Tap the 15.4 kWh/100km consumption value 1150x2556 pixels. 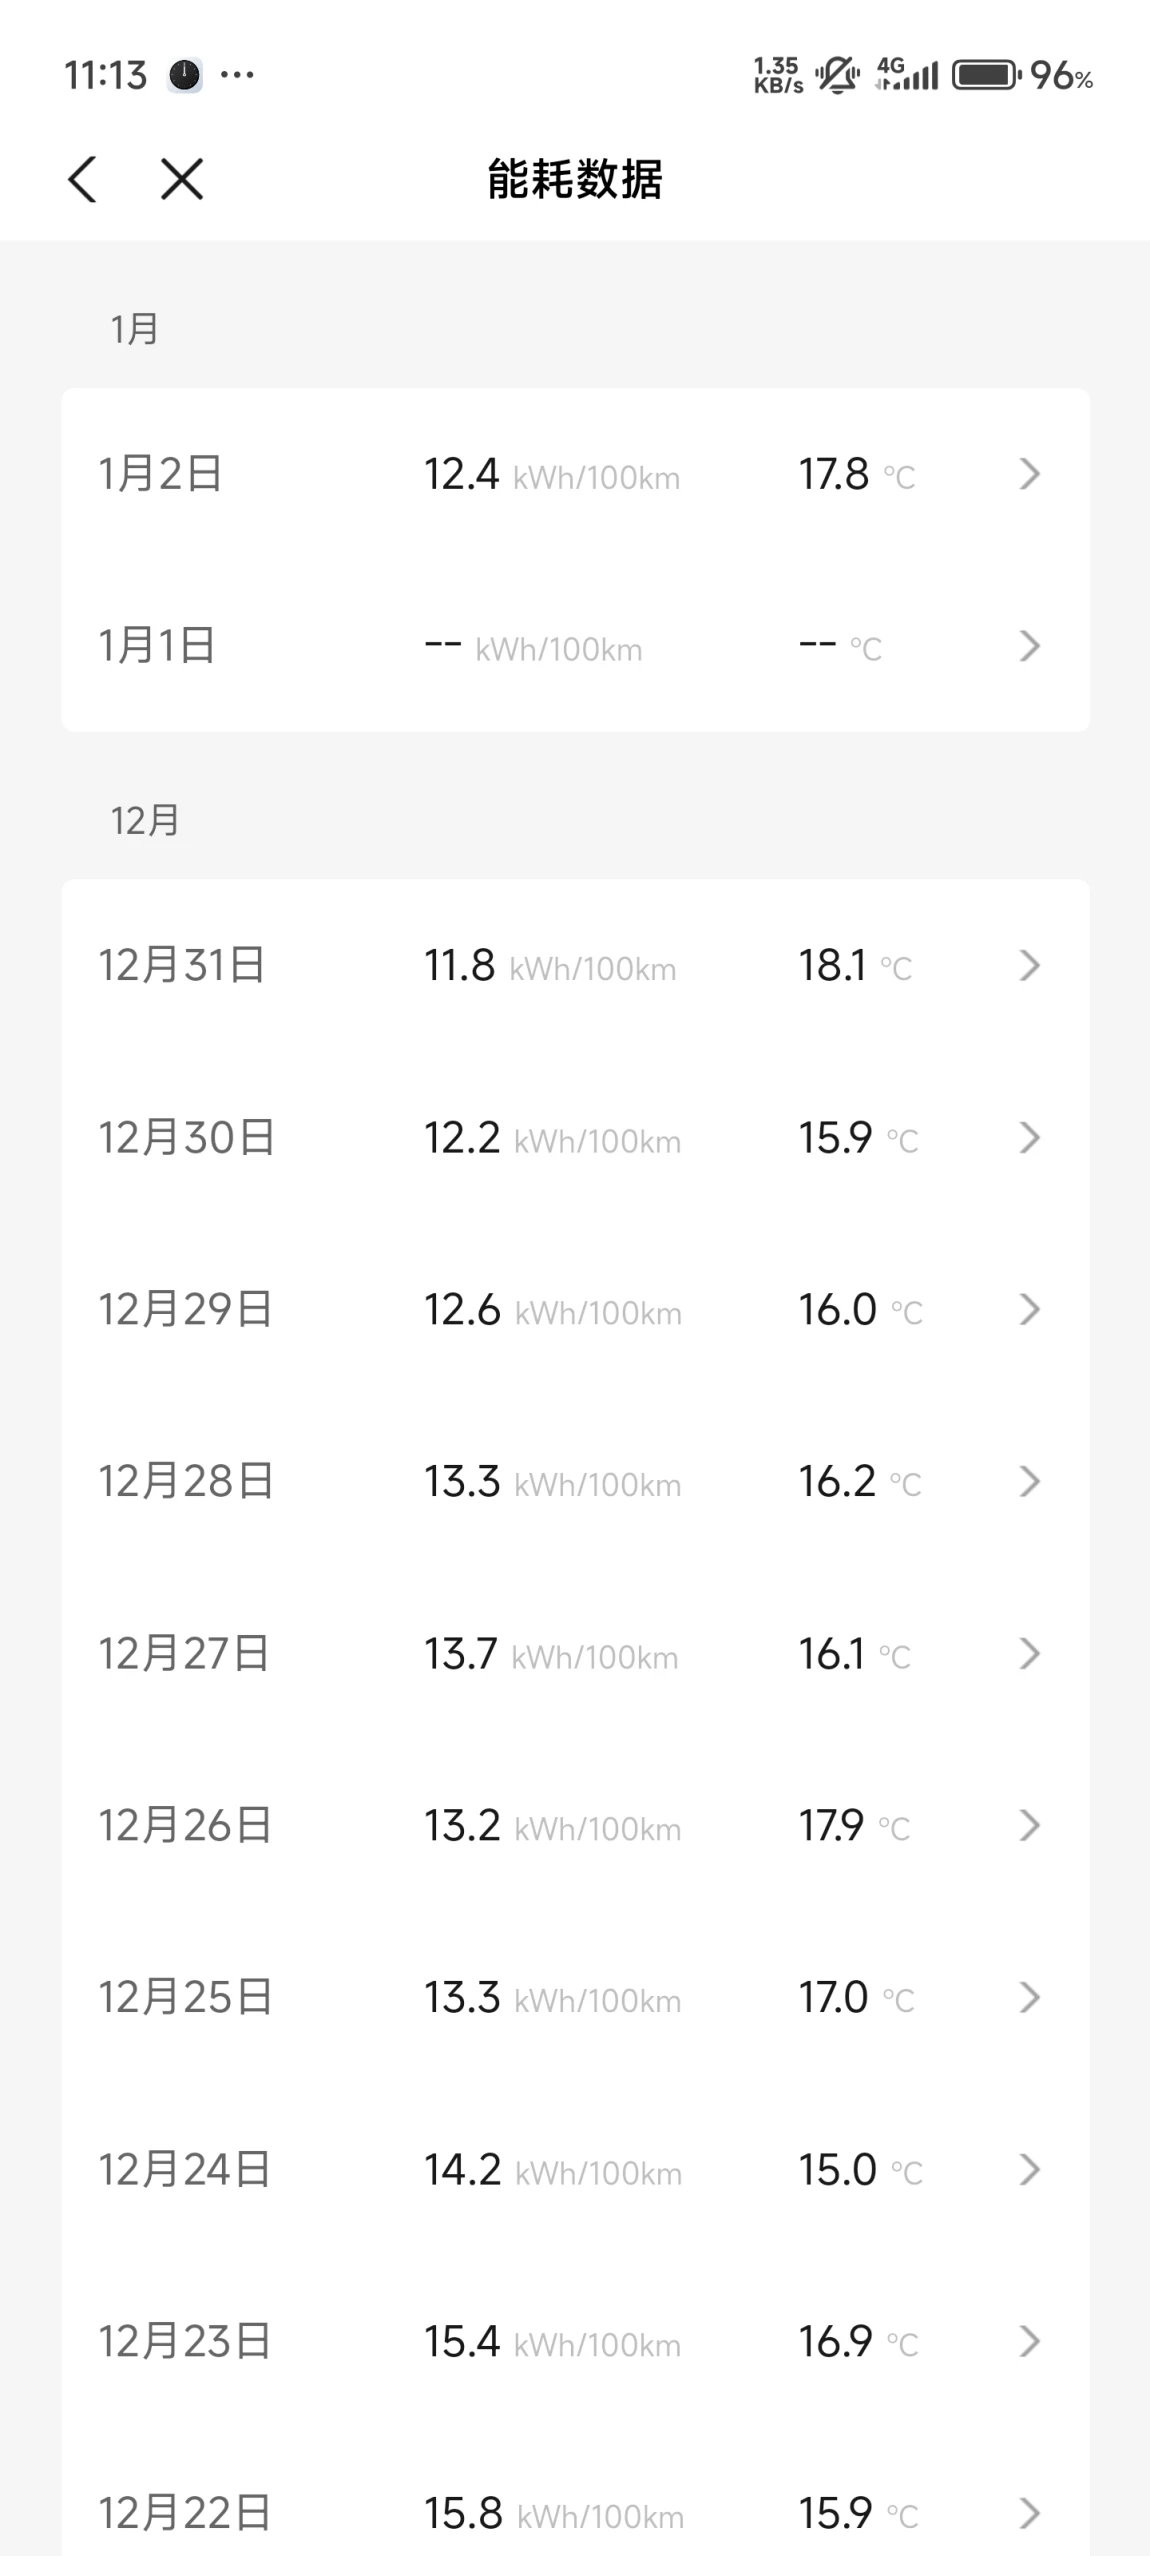click(x=552, y=2342)
